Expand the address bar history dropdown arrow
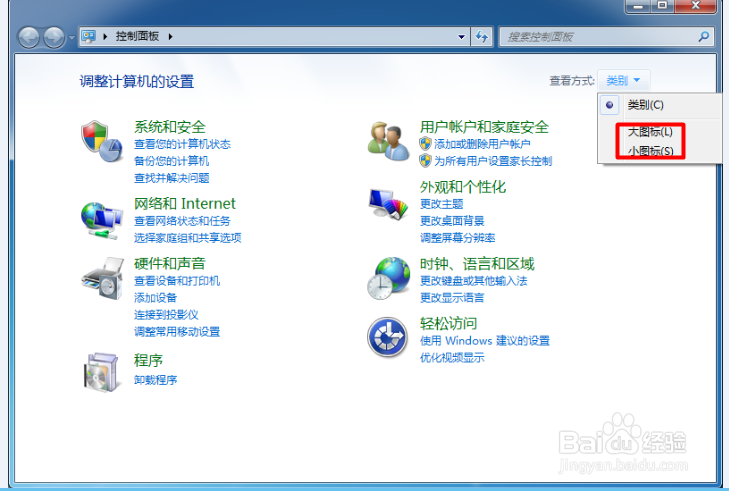Viewport: 729px width, 491px height. (461, 37)
